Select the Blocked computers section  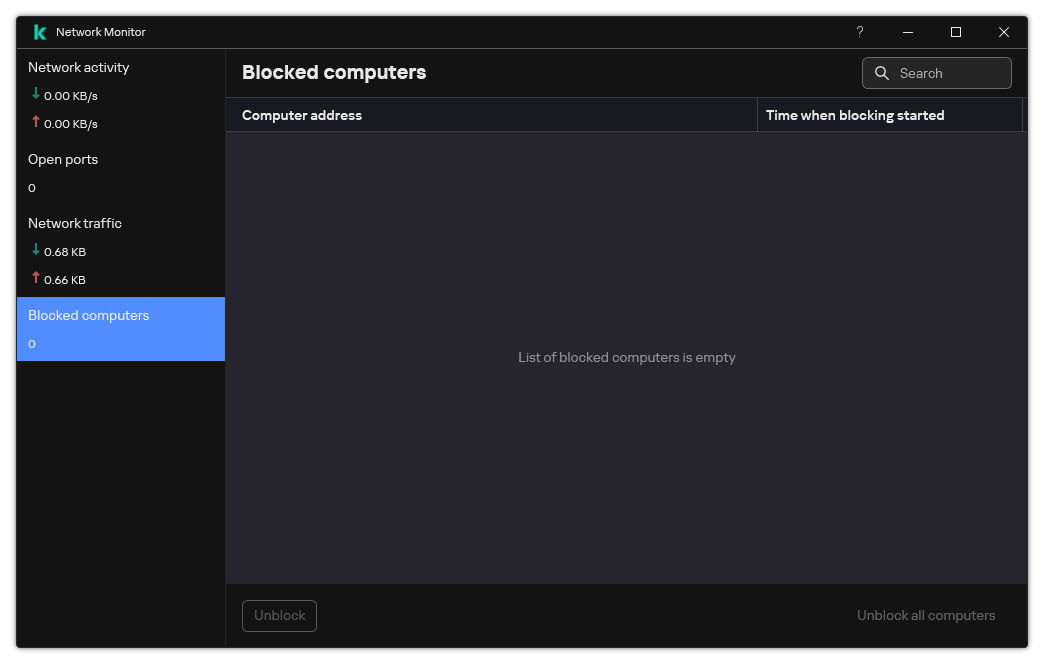tap(88, 315)
